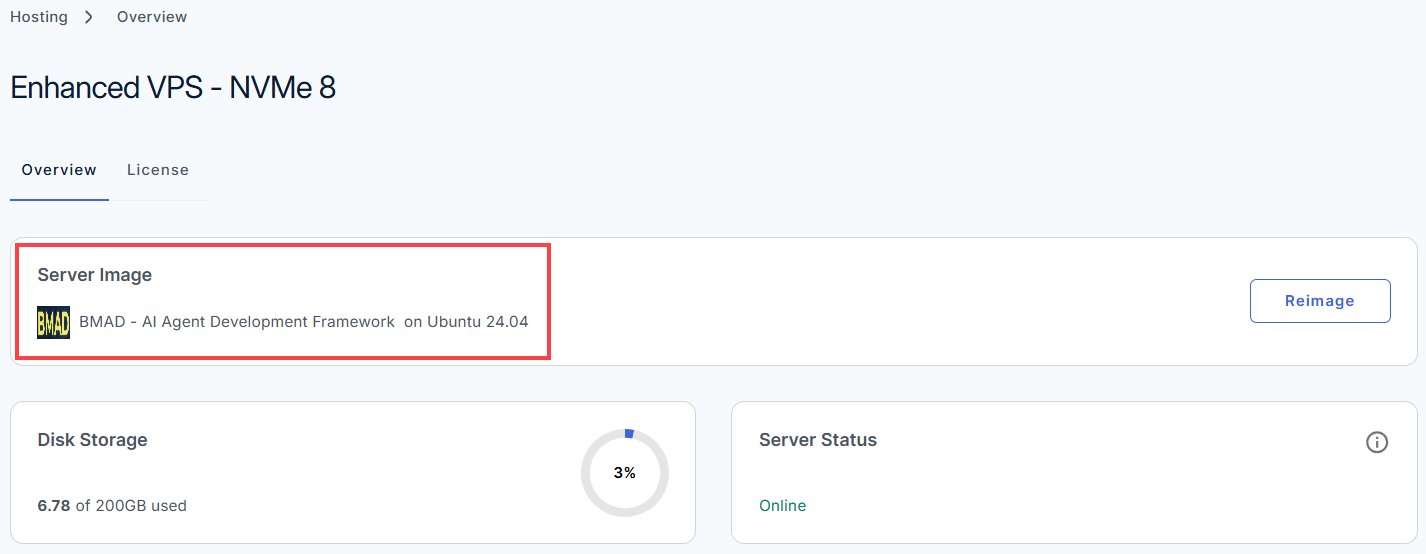Screen dimensions: 1426x554
Task: Open Hosting breadcrumb link
Action: pyautogui.click(x=39, y=17)
